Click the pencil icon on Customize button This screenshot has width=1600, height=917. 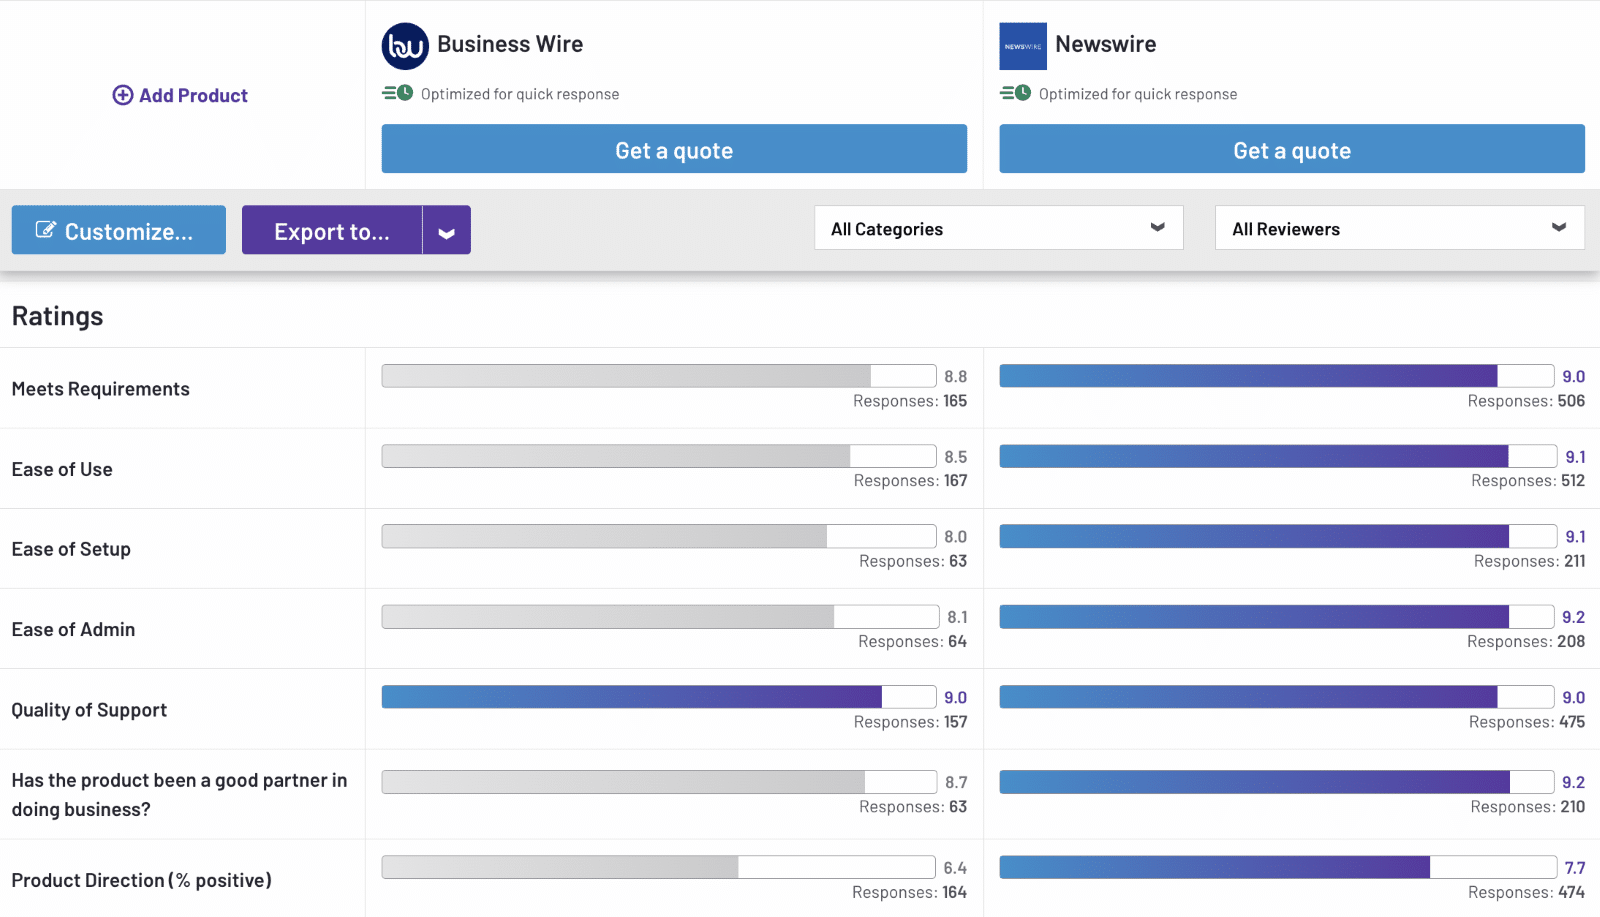45,230
